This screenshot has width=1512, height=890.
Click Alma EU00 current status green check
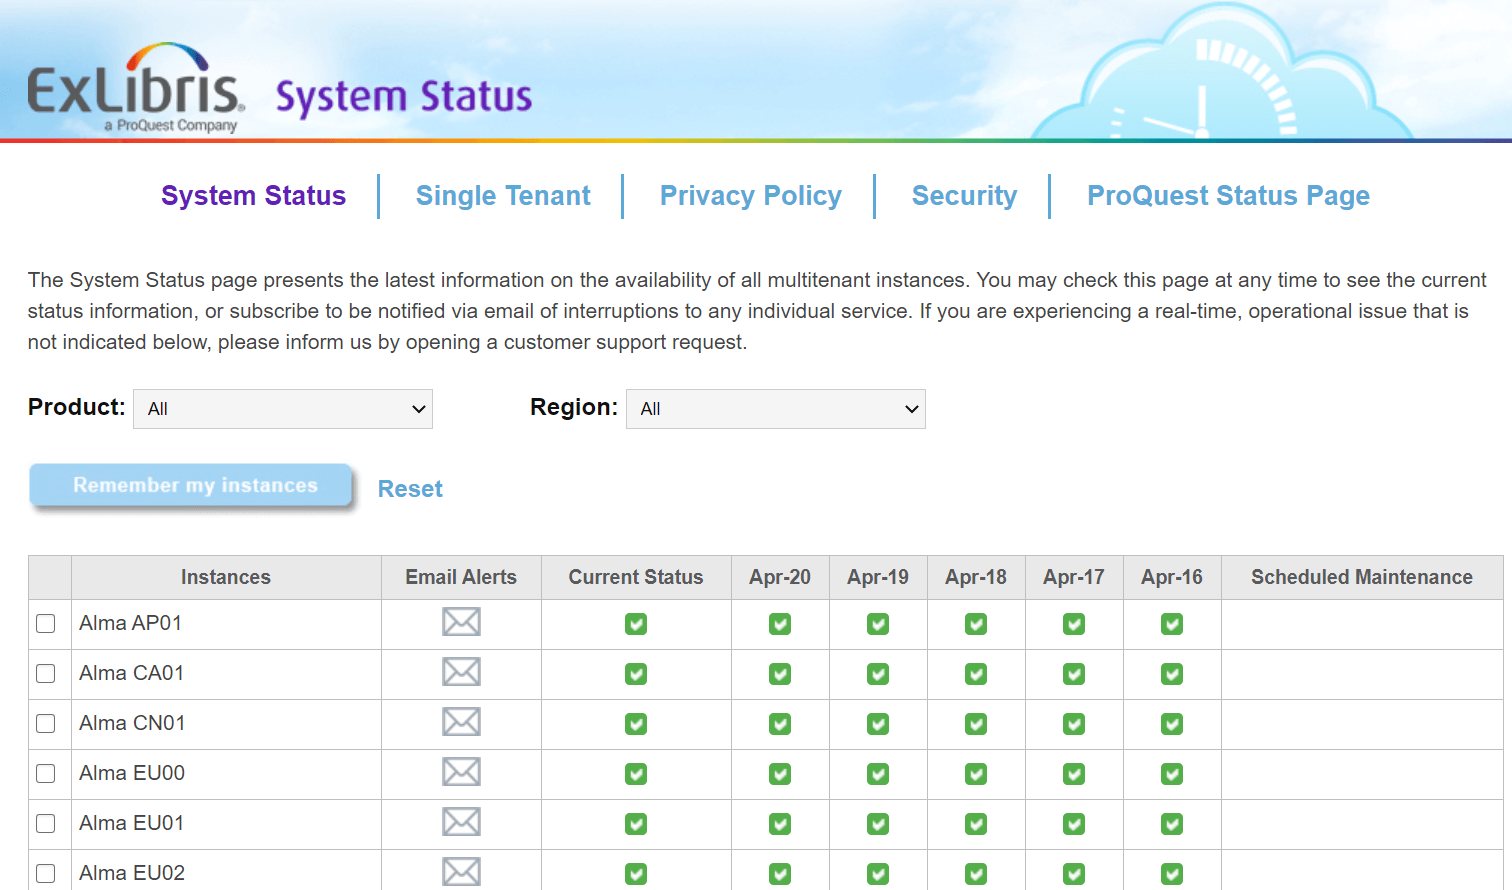(x=636, y=774)
